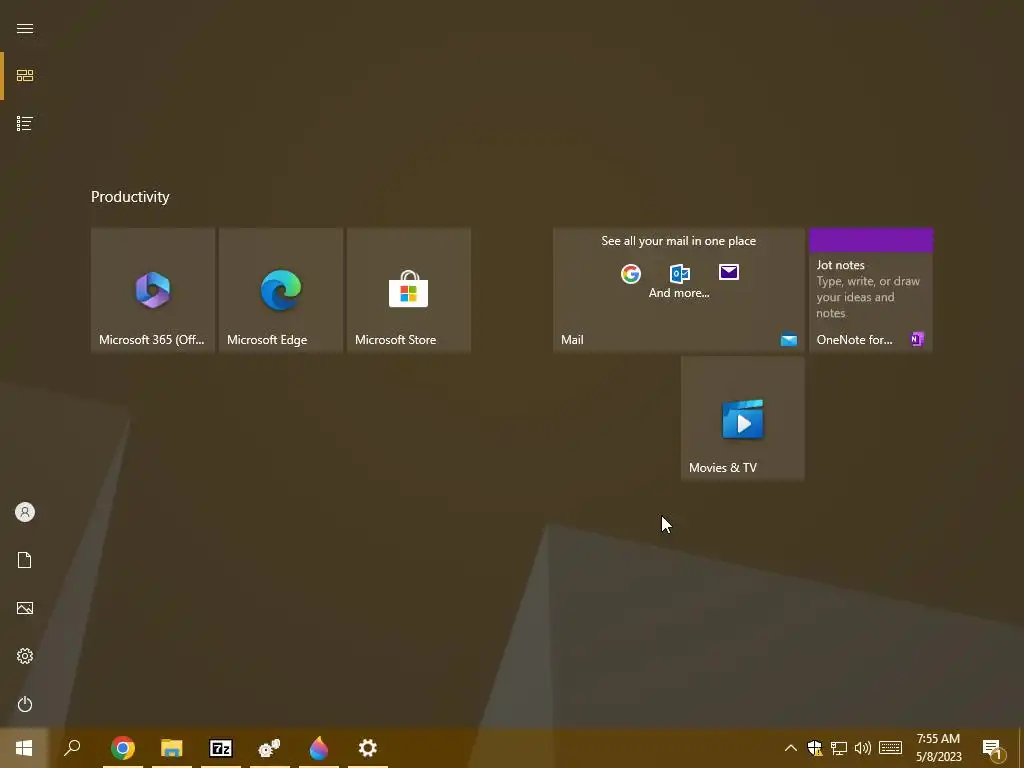Open Windows Security tray icon
Image resolution: width=1024 pixels, height=768 pixels.
point(814,748)
